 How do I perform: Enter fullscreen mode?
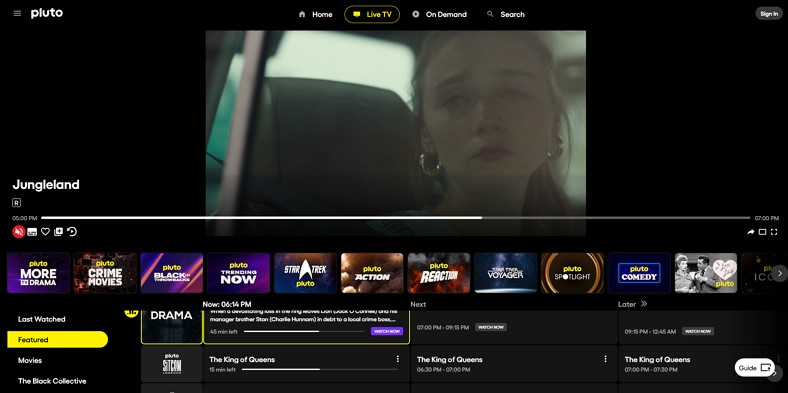click(x=774, y=232)
